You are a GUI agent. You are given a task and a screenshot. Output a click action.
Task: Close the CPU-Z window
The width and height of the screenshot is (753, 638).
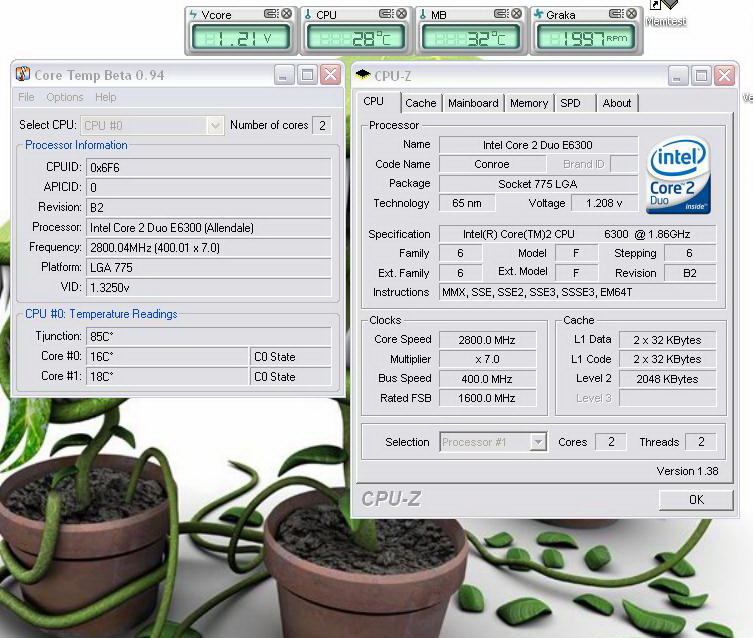click(724, 76)
